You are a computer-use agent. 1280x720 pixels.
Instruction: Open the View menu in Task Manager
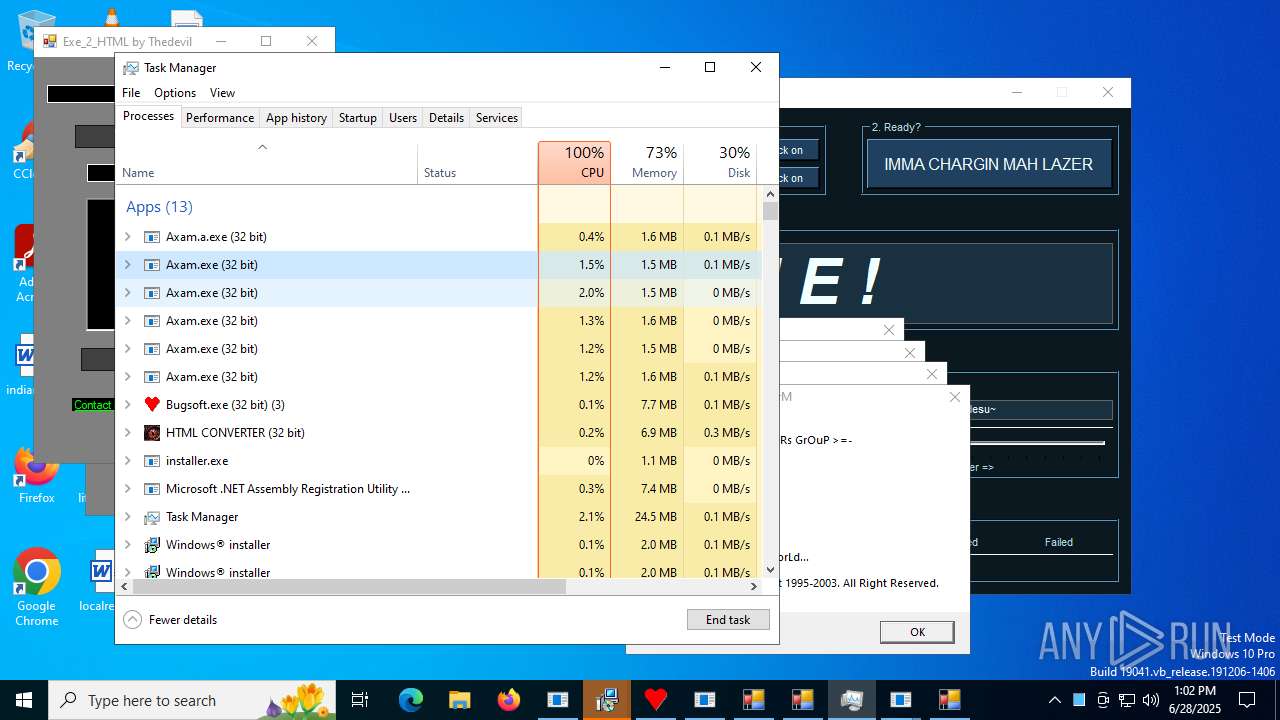[222, 93]
